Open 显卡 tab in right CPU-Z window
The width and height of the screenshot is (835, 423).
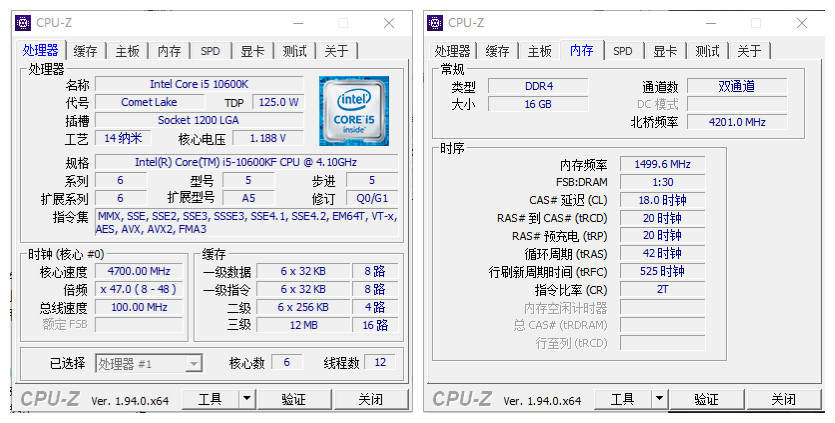pyautogui.click(x=665, y=51)
